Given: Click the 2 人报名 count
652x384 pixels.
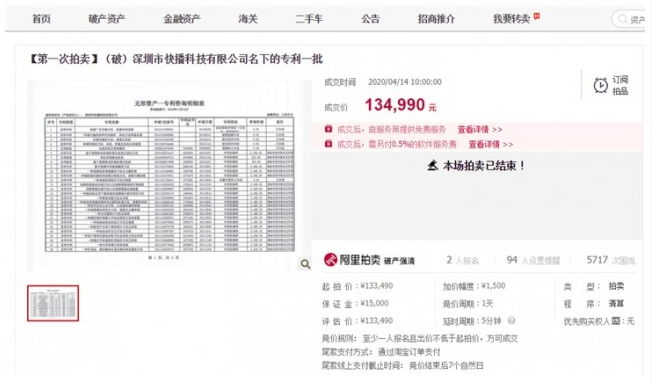Looking at the screenshot, I should (462, 260).
